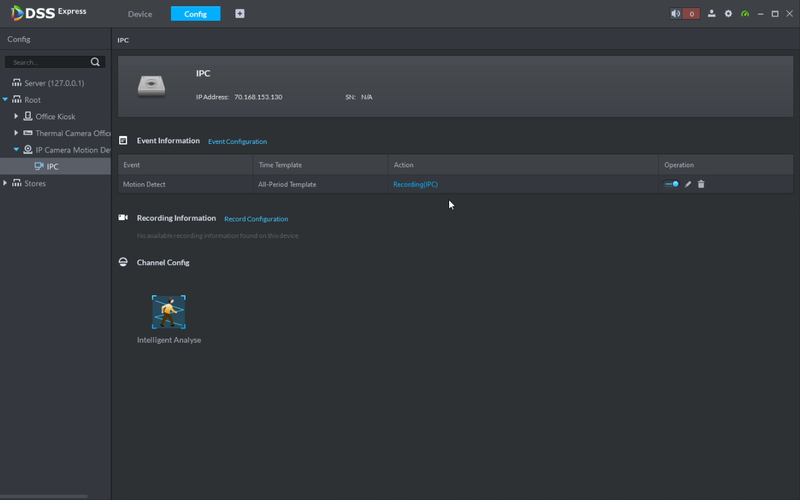Click in the Search input field
The width and height of the screenshot is (800, 500).
tap(49, 62)
